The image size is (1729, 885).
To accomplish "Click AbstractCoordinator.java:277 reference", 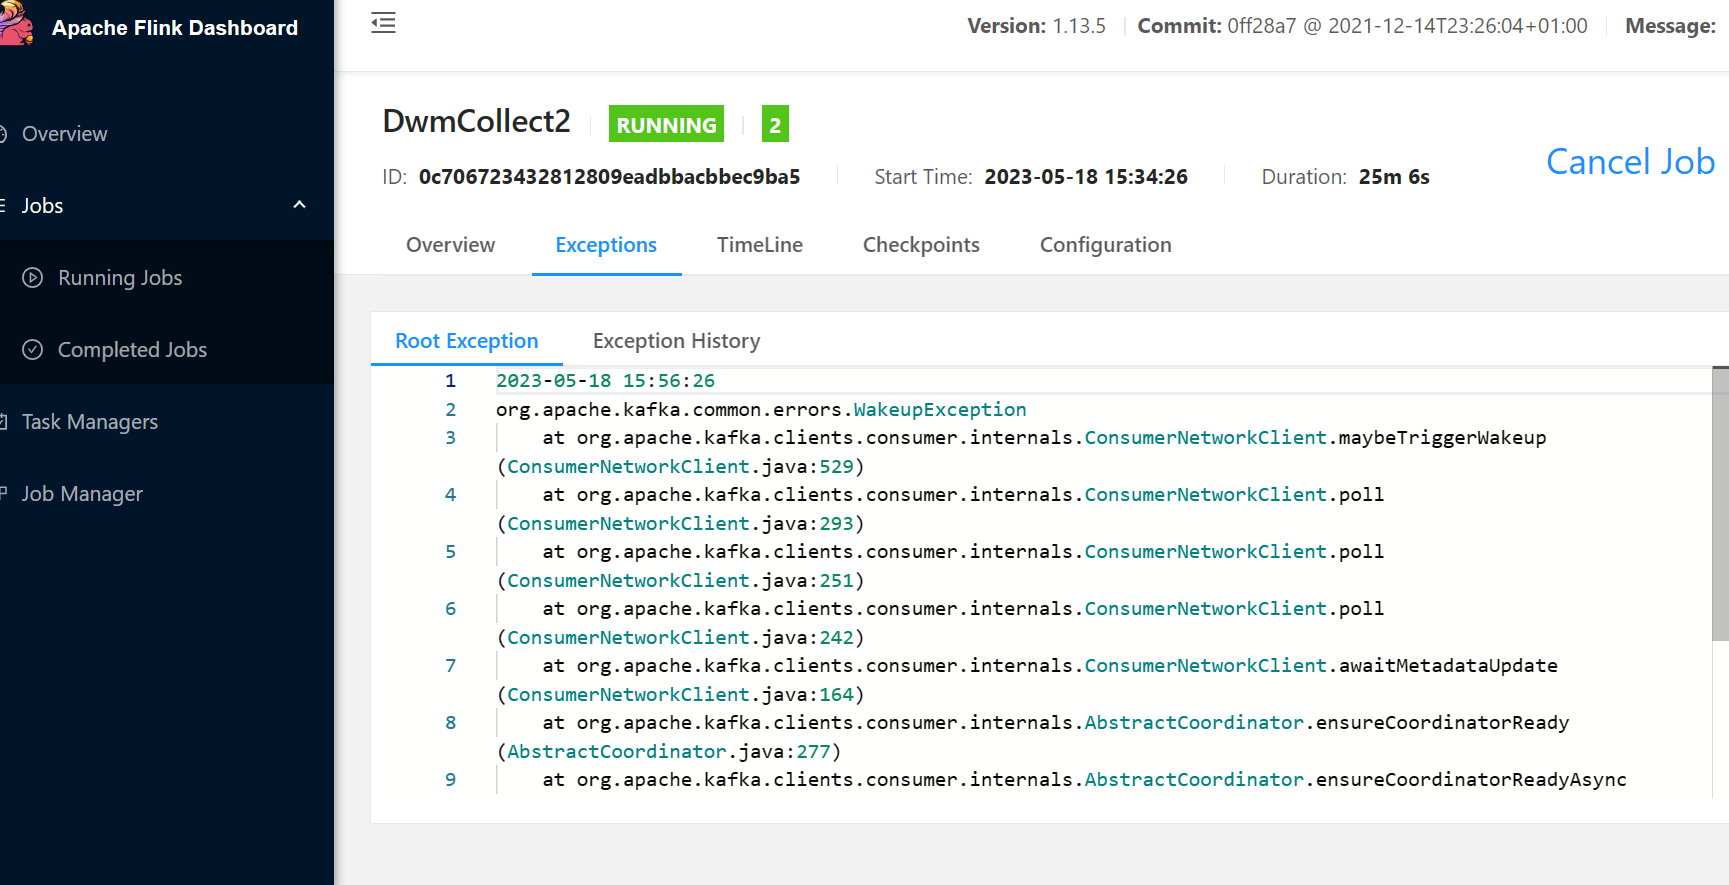I will coord(669,752).
